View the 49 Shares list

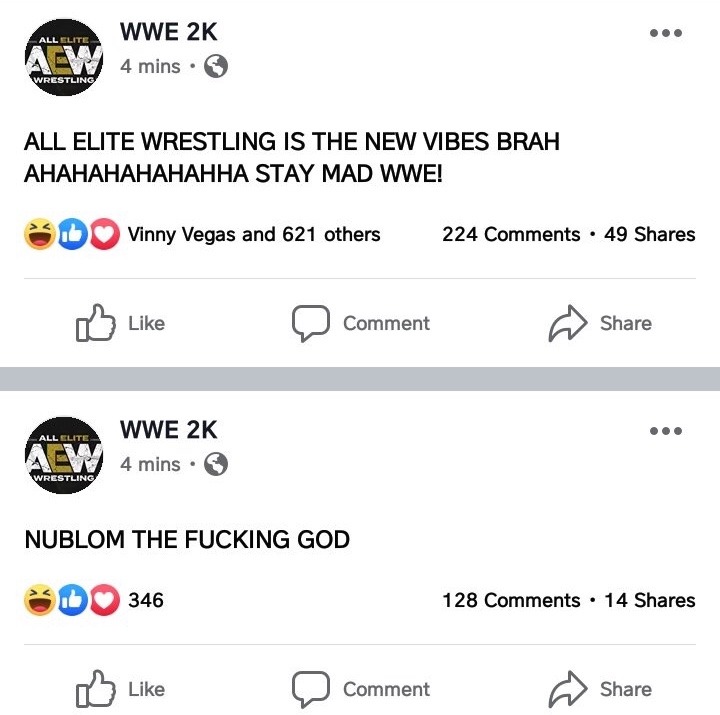(650, 235)
